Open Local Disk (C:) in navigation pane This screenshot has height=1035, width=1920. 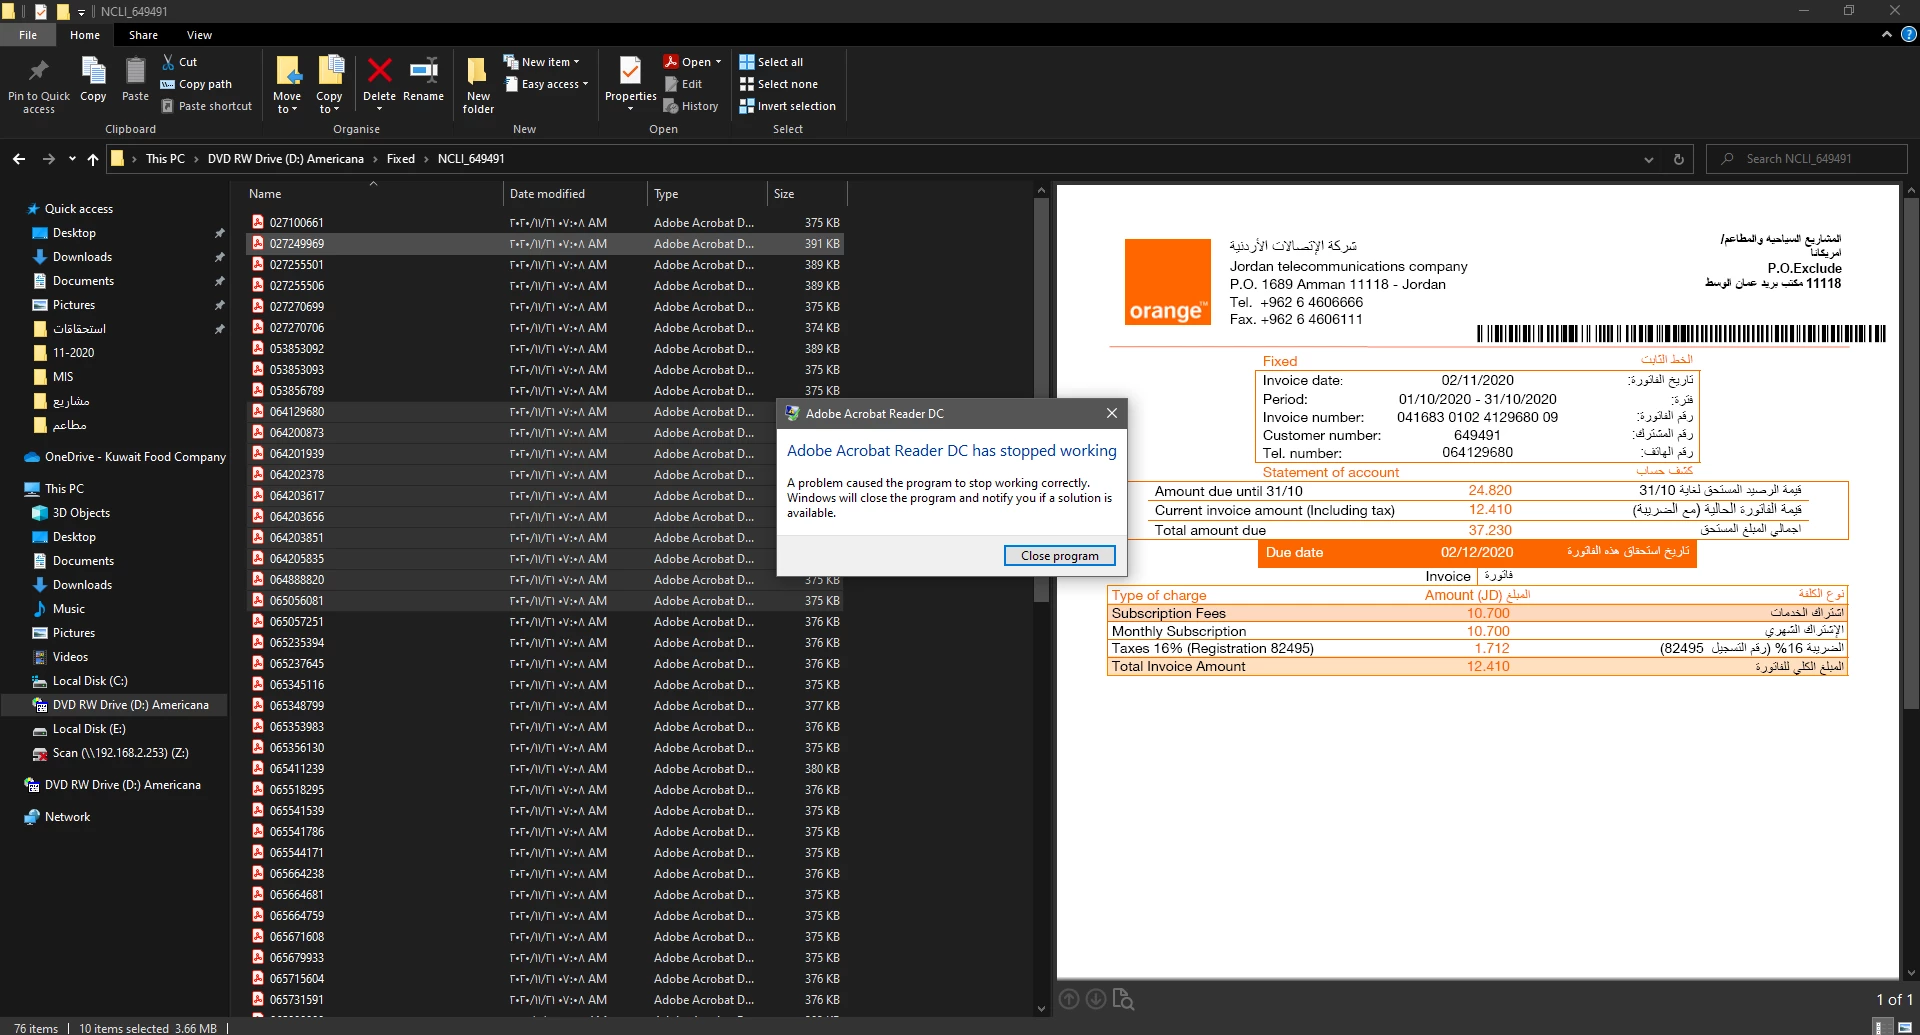(90, 681)
